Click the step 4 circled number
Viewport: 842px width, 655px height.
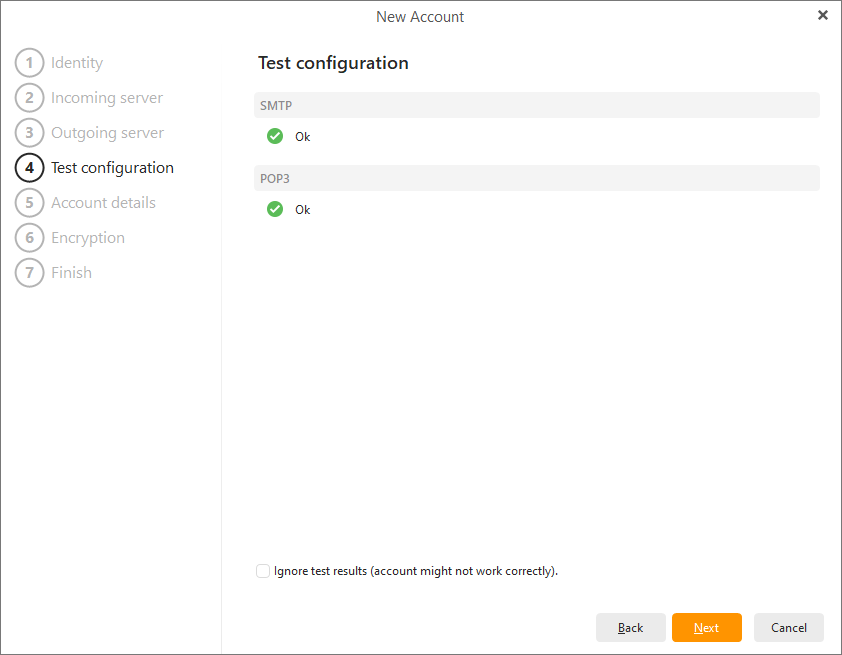tap(30, 168)
